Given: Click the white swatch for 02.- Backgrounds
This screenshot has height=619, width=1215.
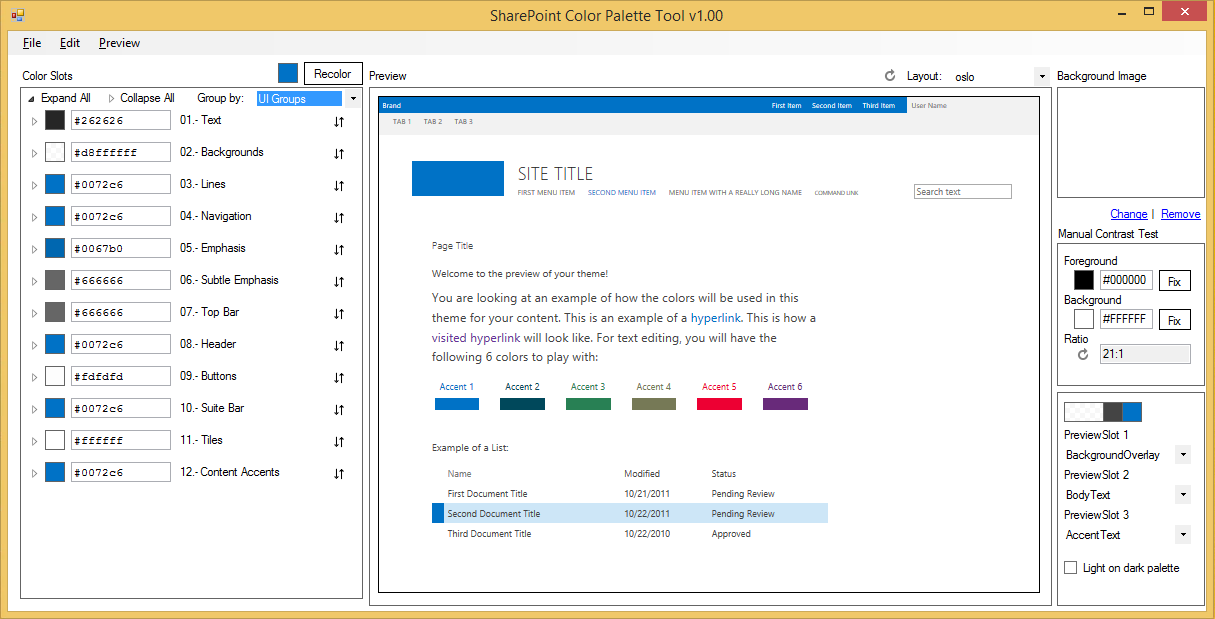Looking at the screenshot, I should click(x=55, y=152).
